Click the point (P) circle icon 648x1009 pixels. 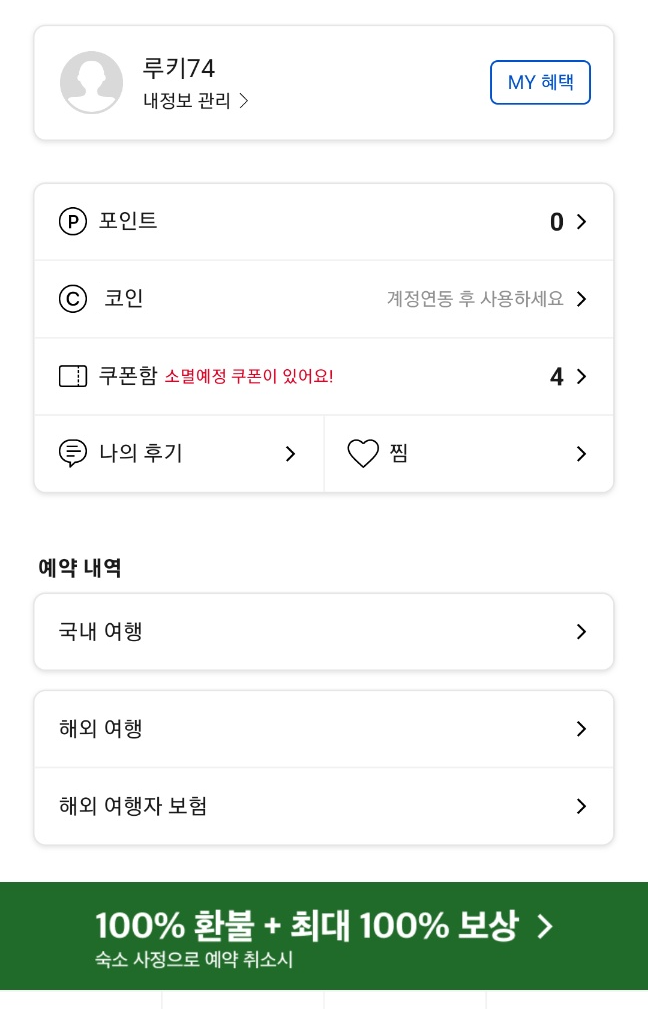(73, 222)
